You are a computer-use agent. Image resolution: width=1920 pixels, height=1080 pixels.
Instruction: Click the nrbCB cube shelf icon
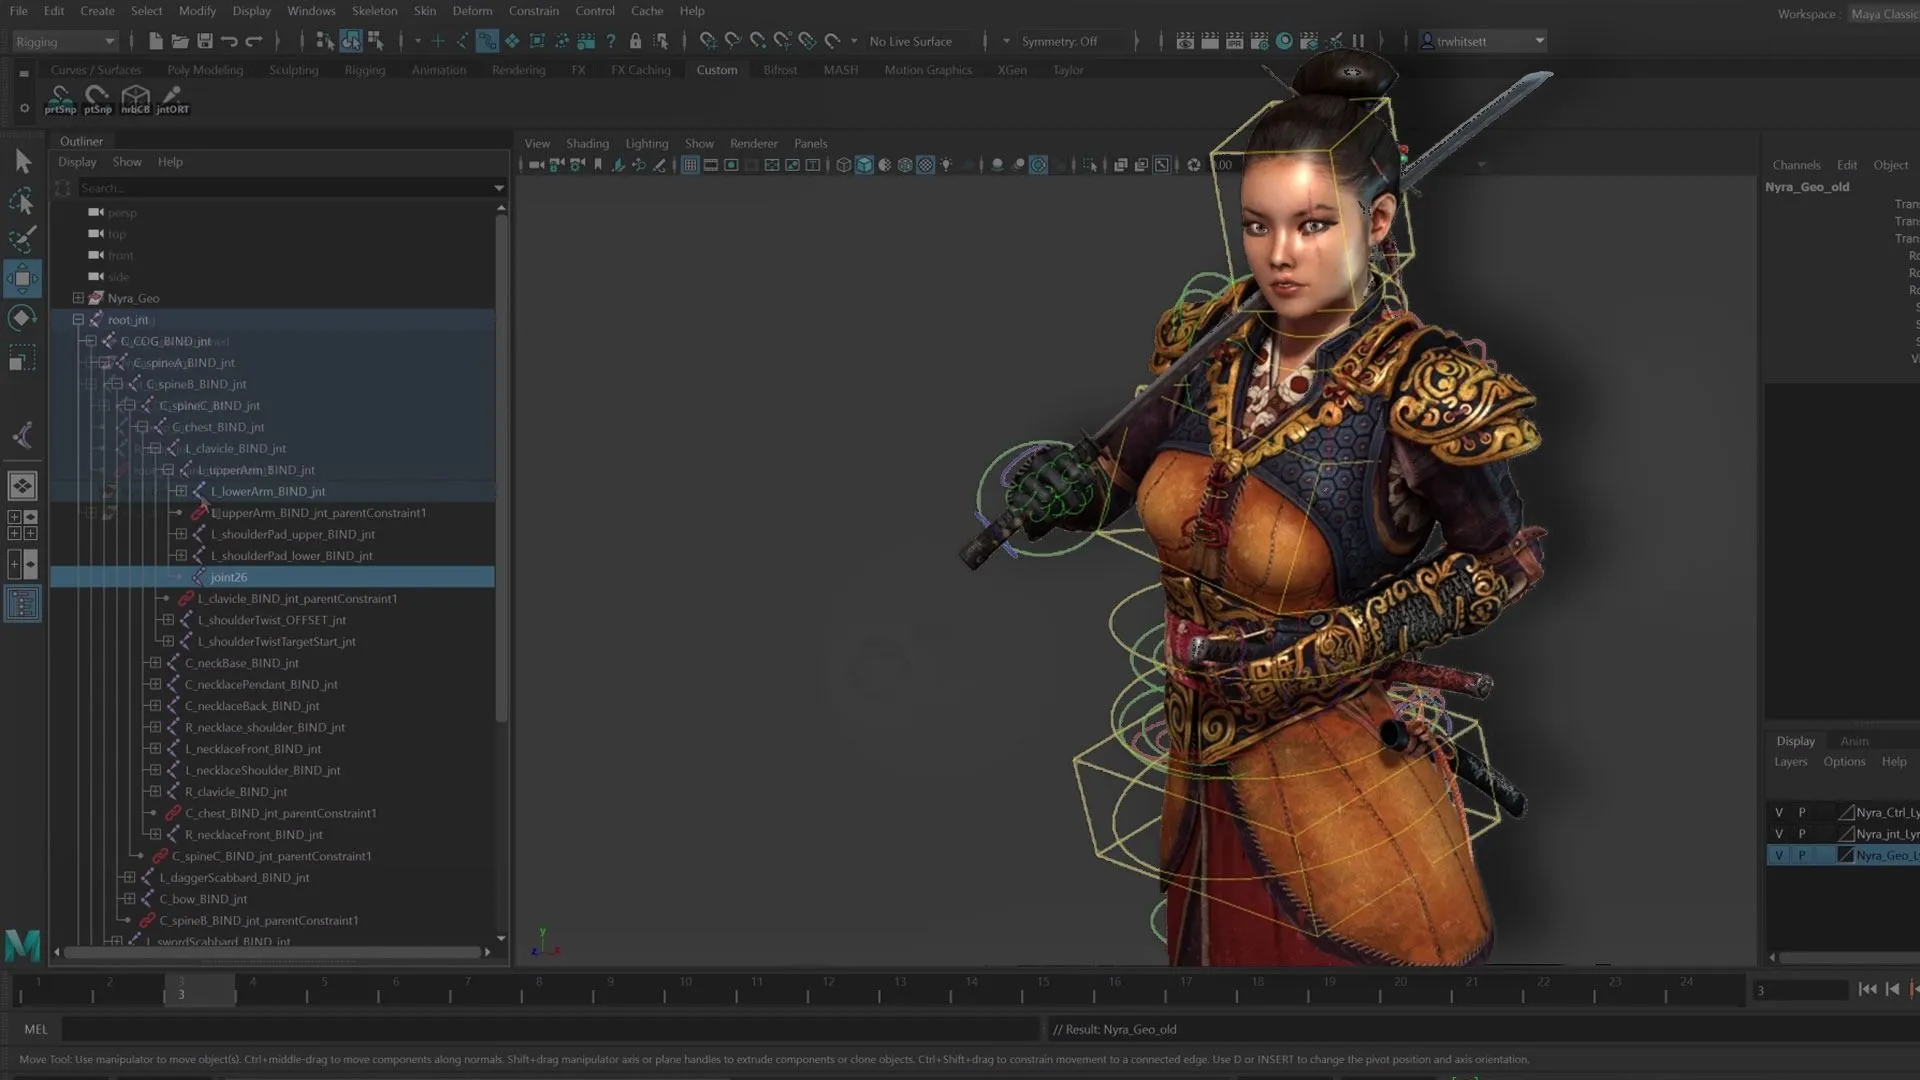point(135,99)
